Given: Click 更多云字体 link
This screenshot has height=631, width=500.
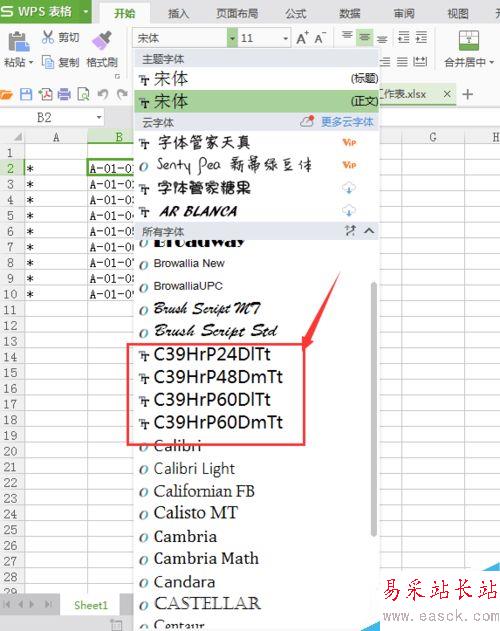Looking at the screenshot, I should coord(347,122).
